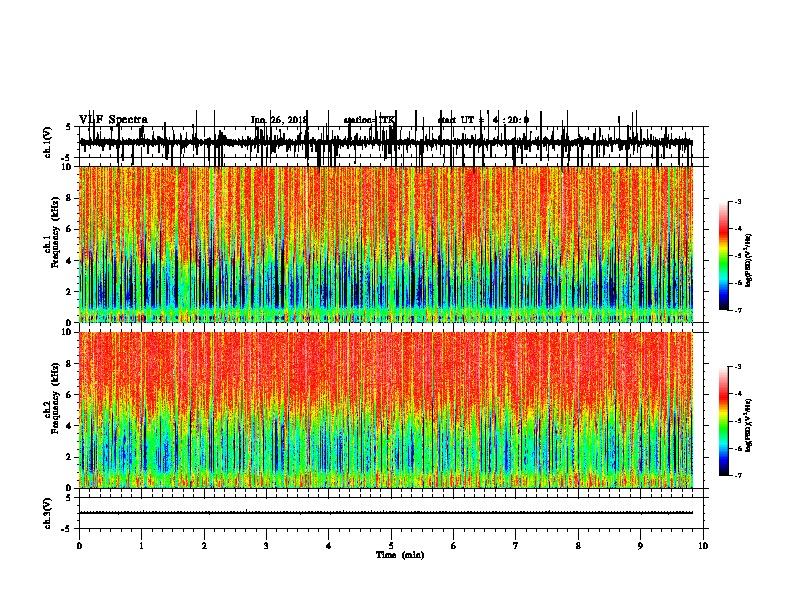Click time axis tick label '7'
Viewport: 792px width, 612px height.
[516, 546]
